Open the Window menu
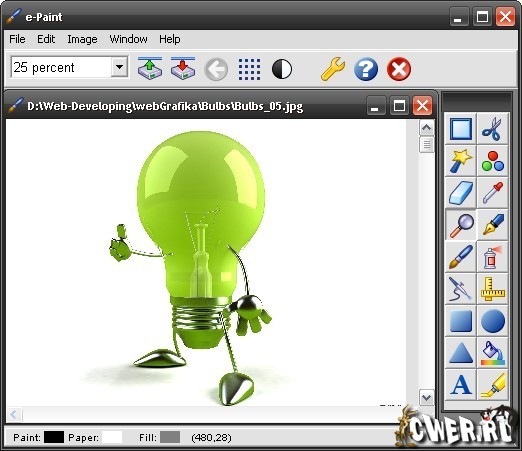The image size is (522, 451). pos(128,39)
